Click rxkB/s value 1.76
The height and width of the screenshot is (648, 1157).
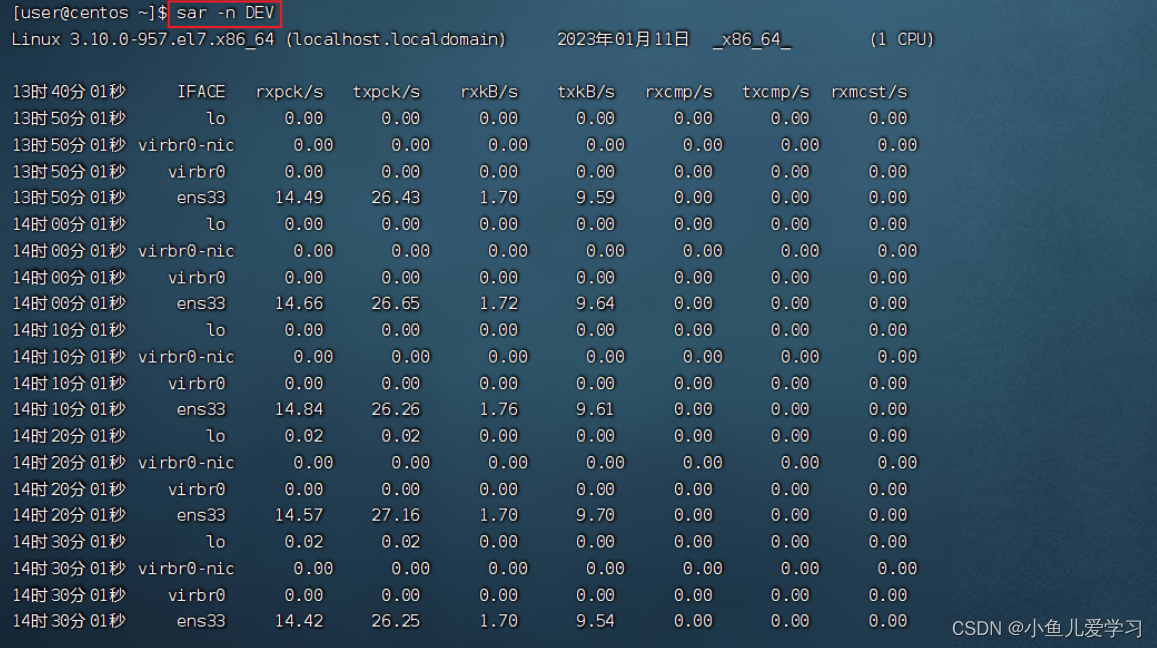pyautogui.click(x=499, y=410)
